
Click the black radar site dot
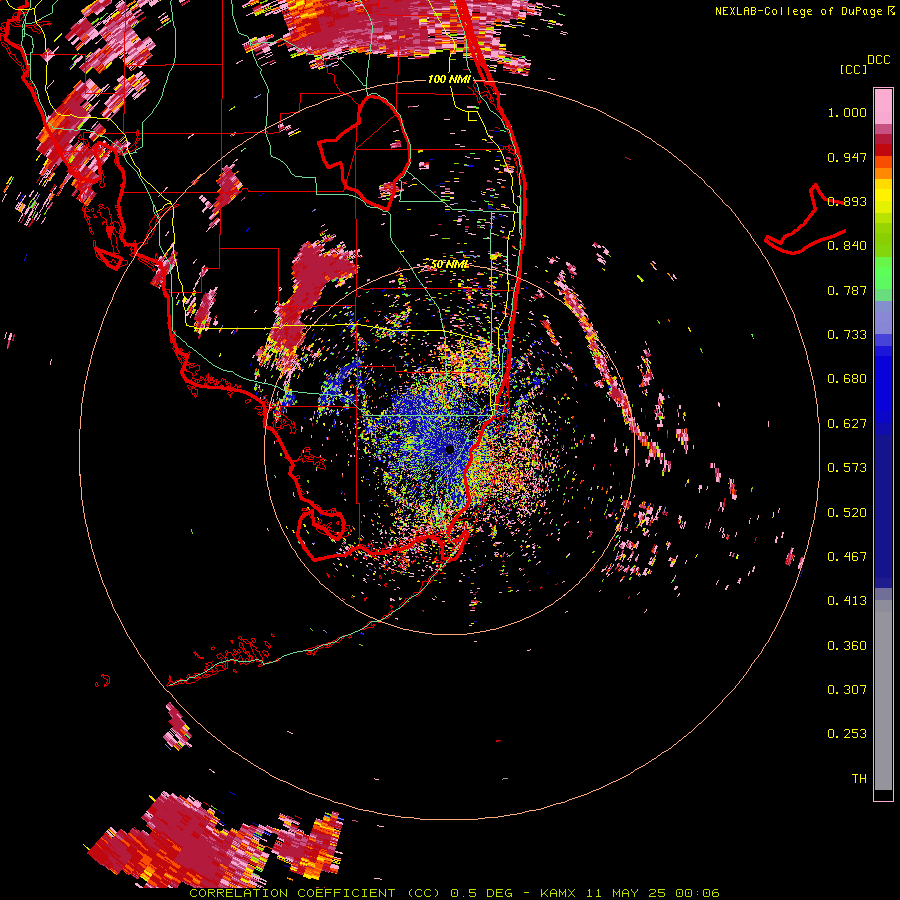[x=449, y=449]
